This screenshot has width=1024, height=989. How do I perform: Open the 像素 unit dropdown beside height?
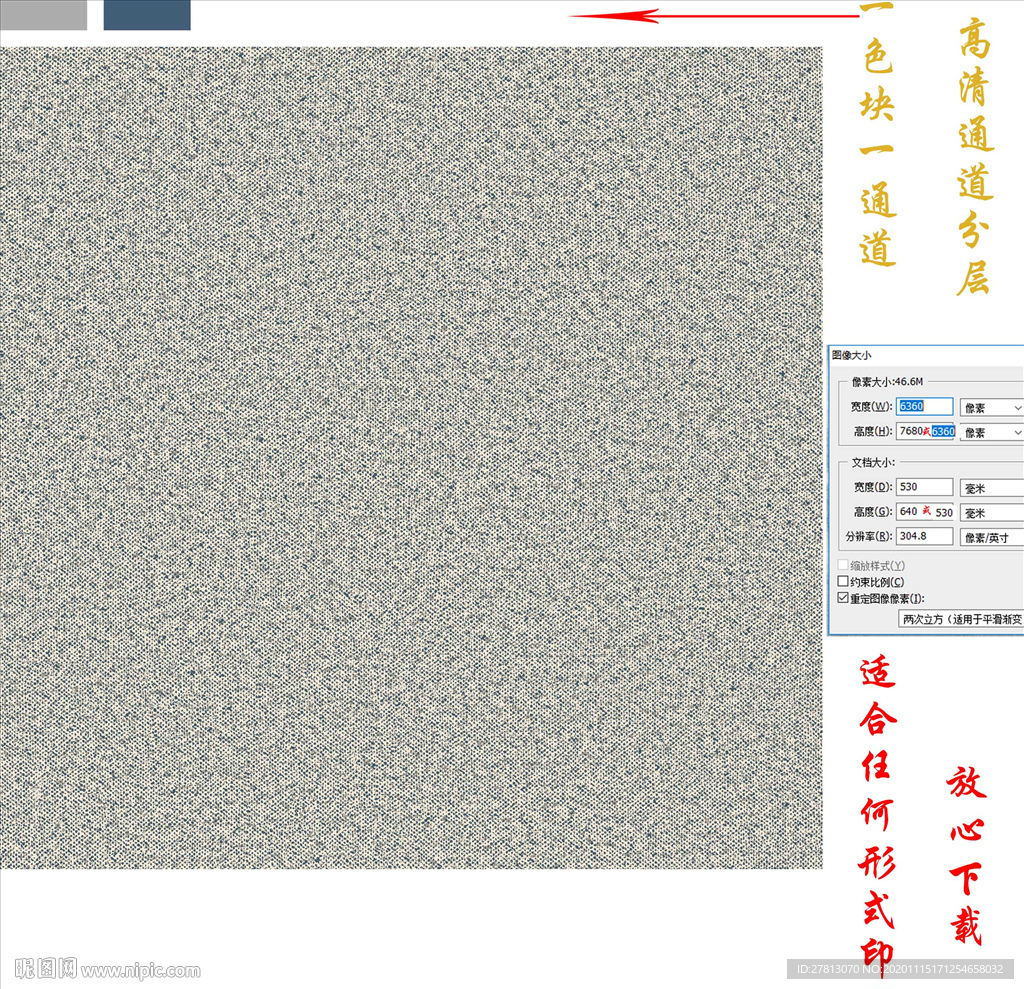(991, 432)
